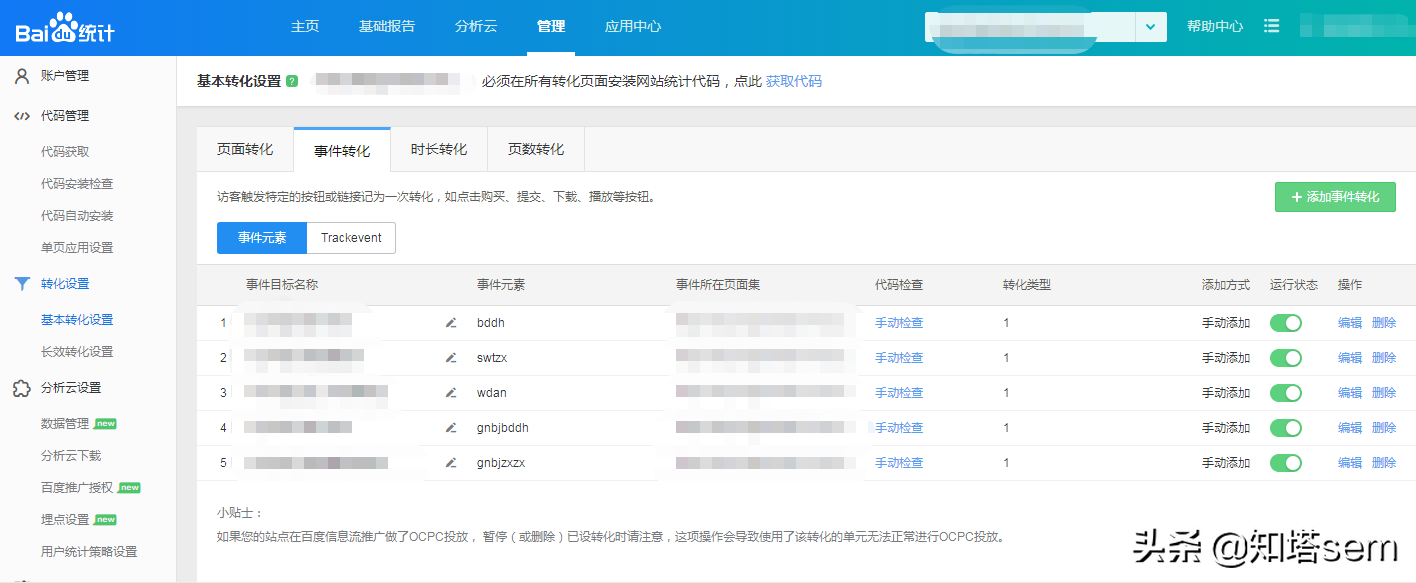Click the 添加事件转化 button
1416x583 pixels.
tap(1335, 197)
